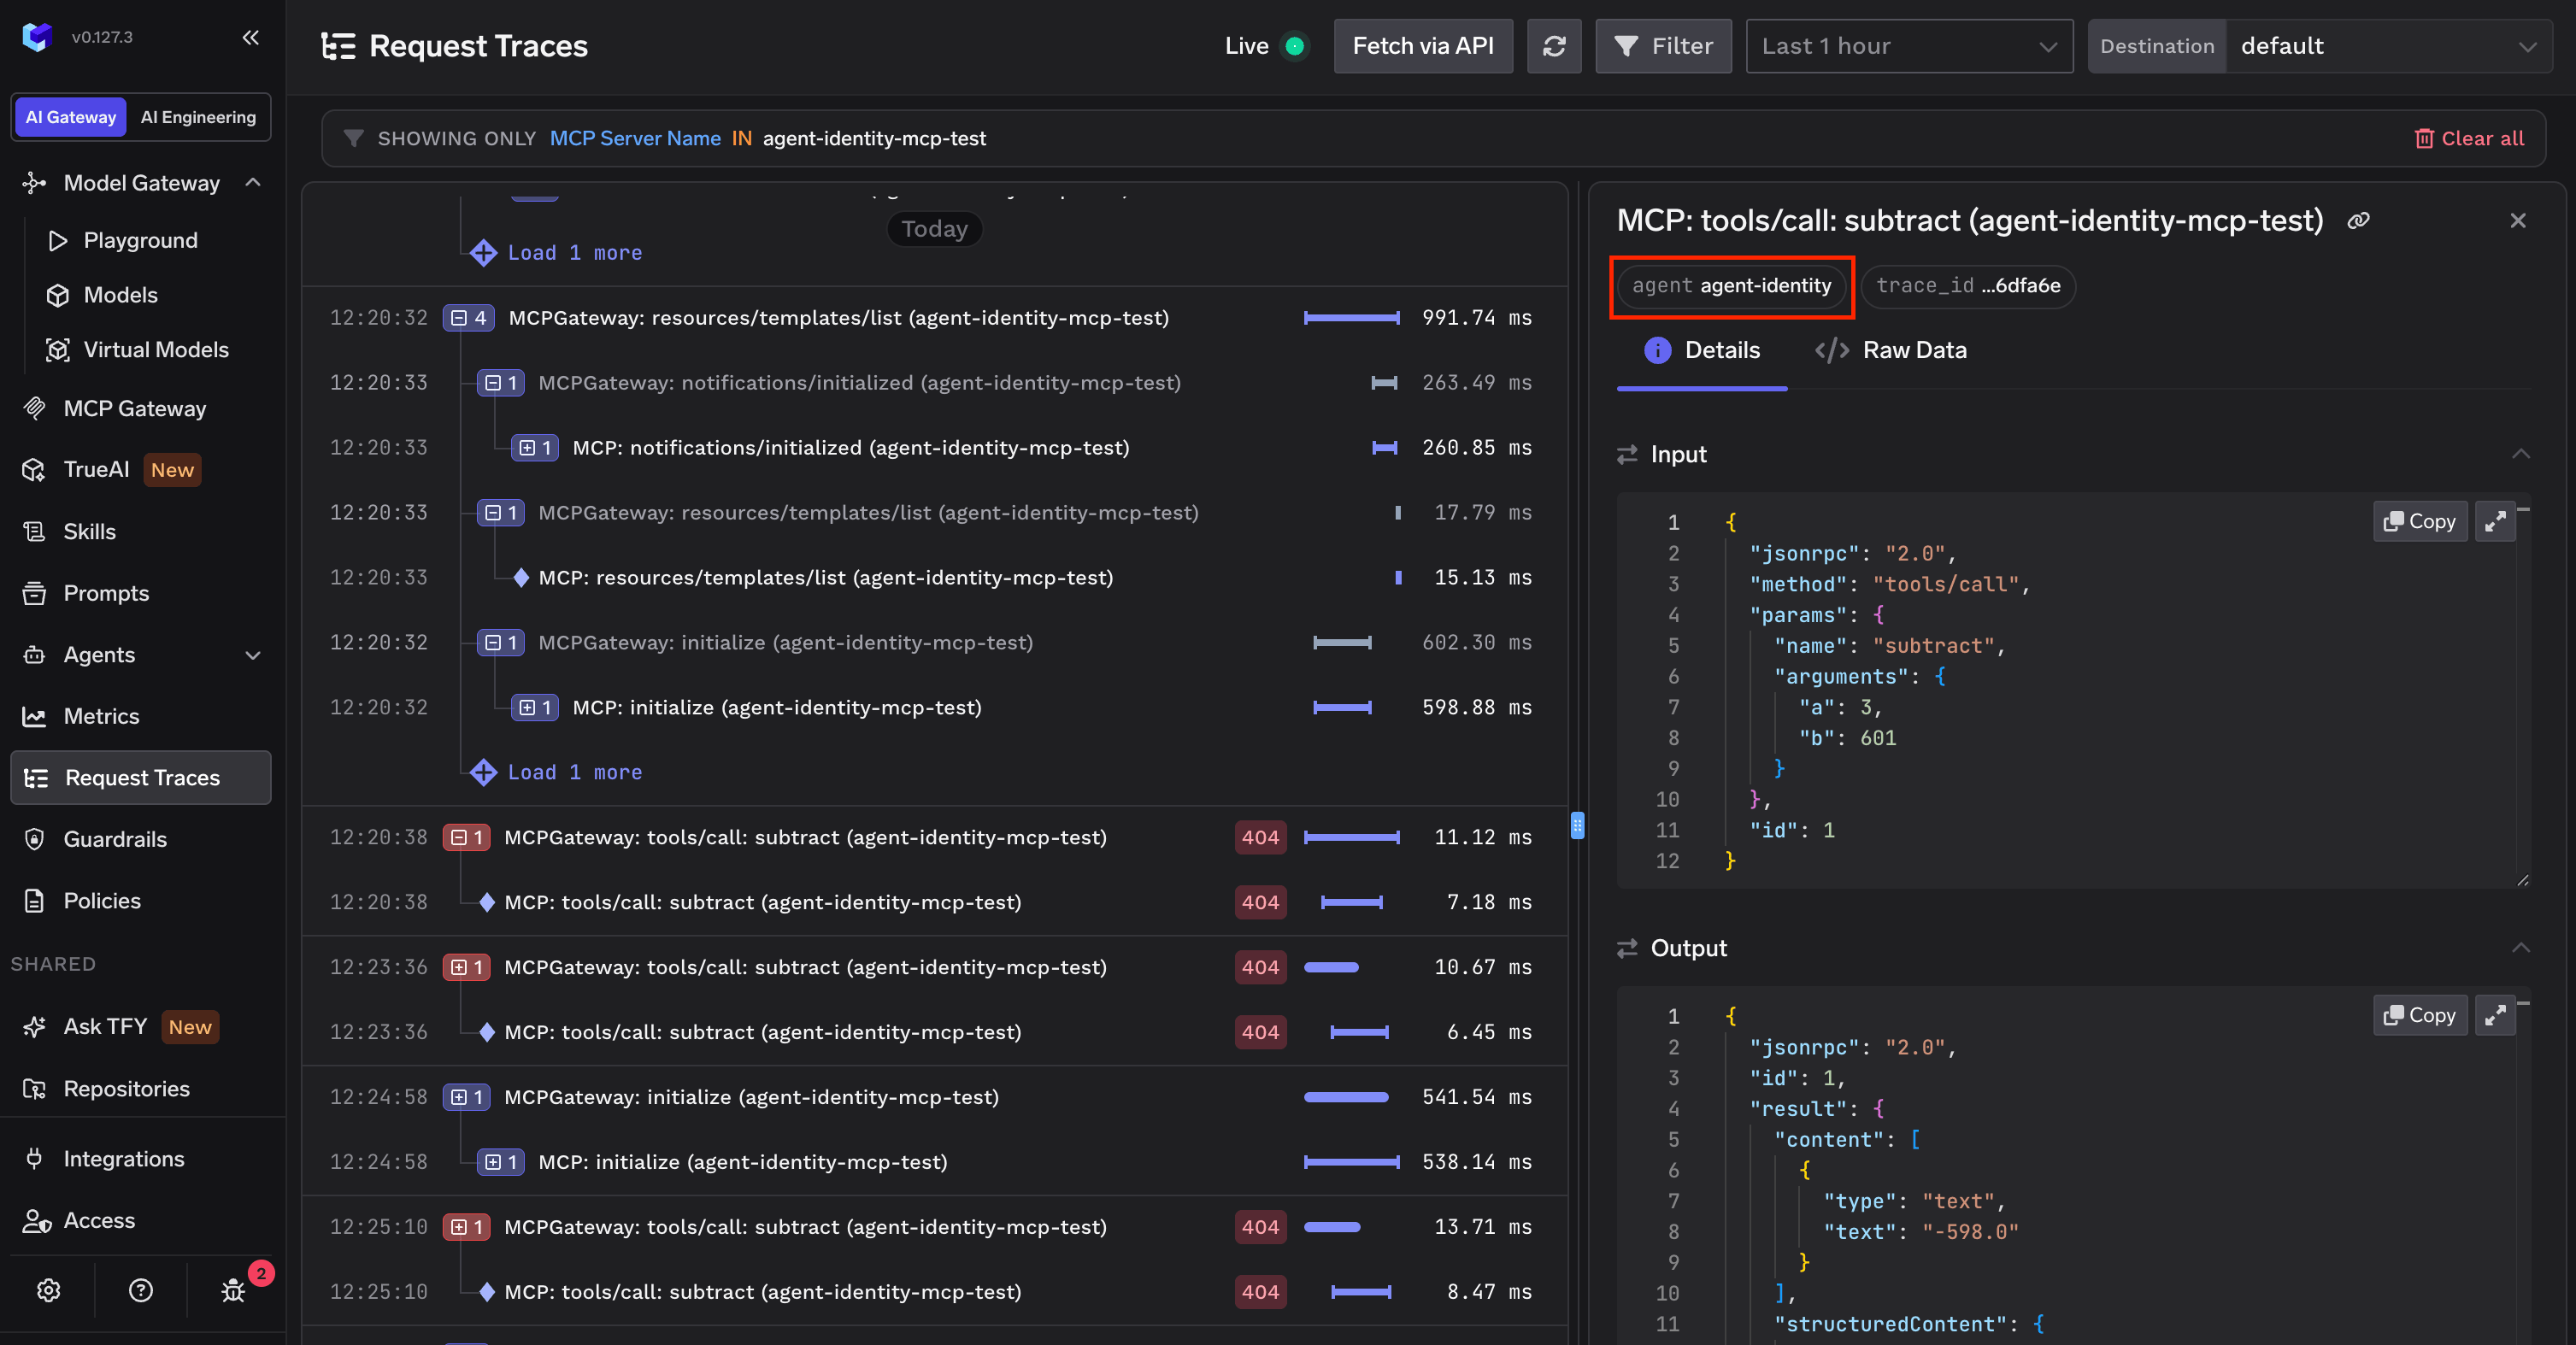Select MCP: notifications/initialized span row

(934, 447)
